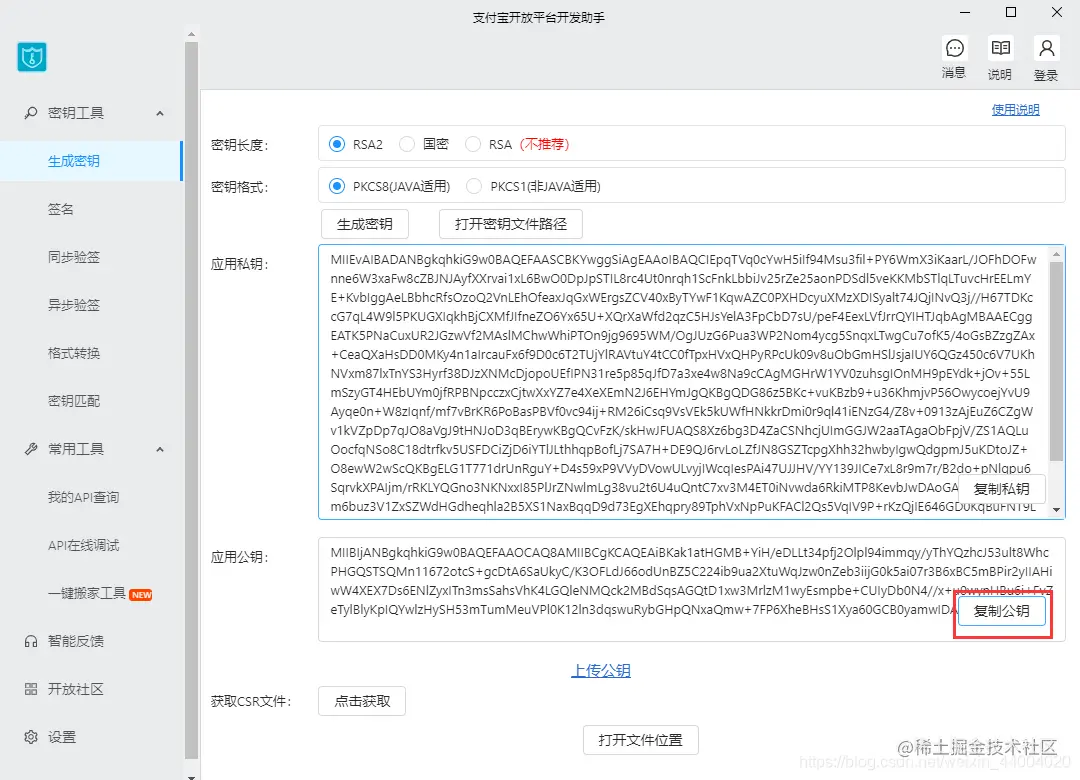1080x780 pixels.
Task: Open the 使用说明 link
Action: 1015,110
